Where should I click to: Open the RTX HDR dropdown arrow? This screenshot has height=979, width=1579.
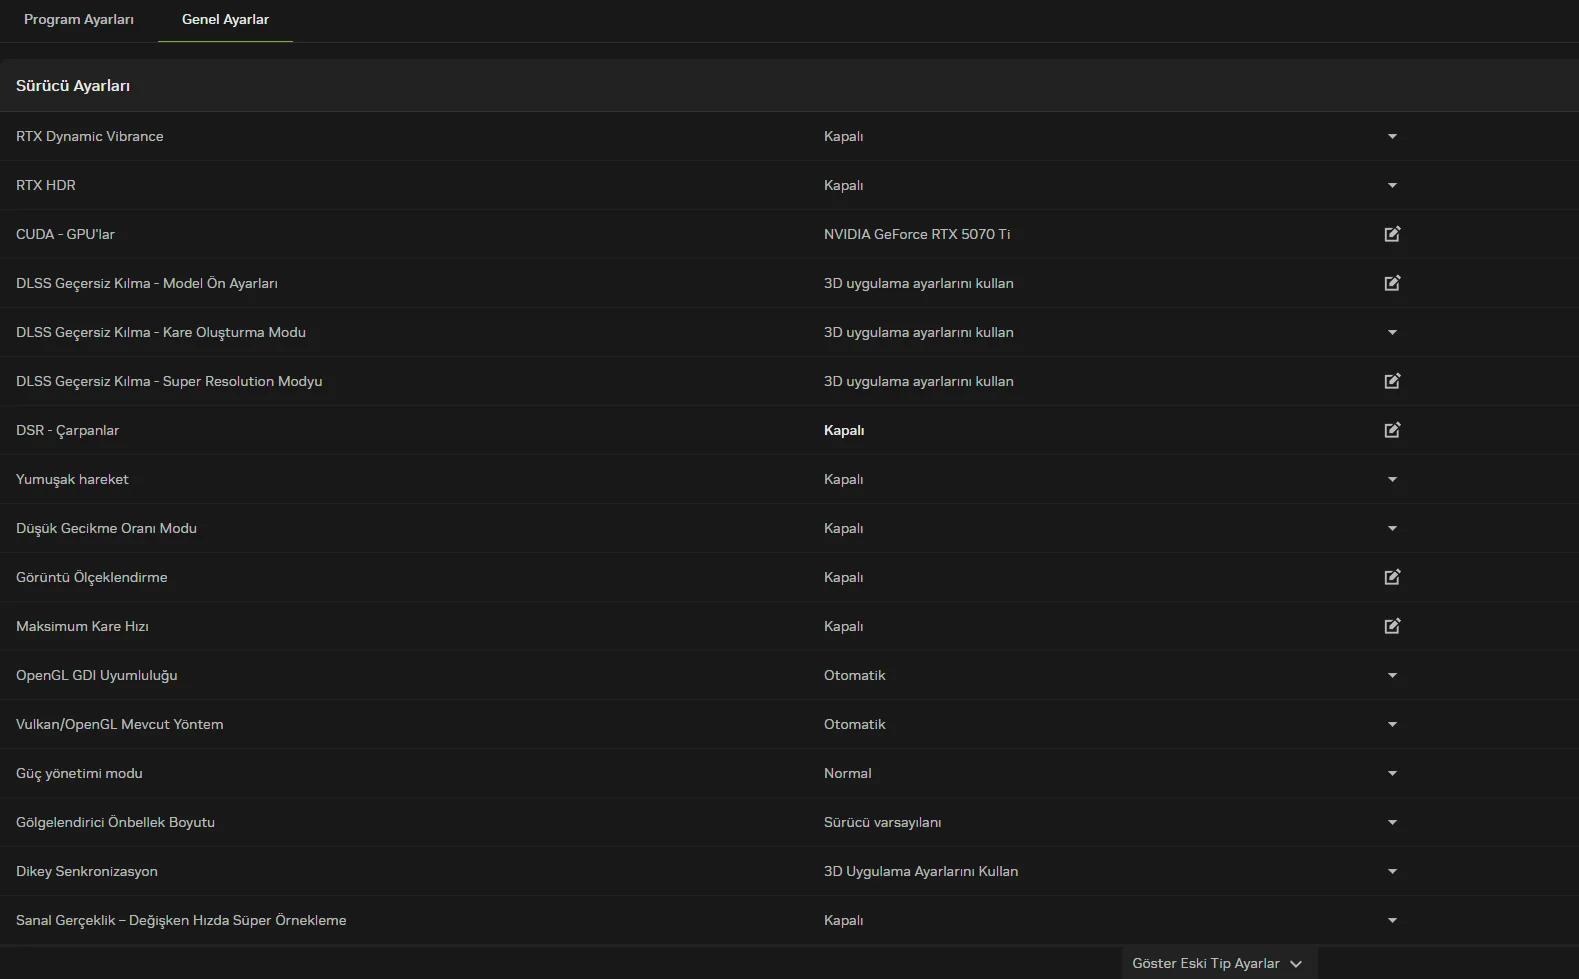pos(1392,185)
